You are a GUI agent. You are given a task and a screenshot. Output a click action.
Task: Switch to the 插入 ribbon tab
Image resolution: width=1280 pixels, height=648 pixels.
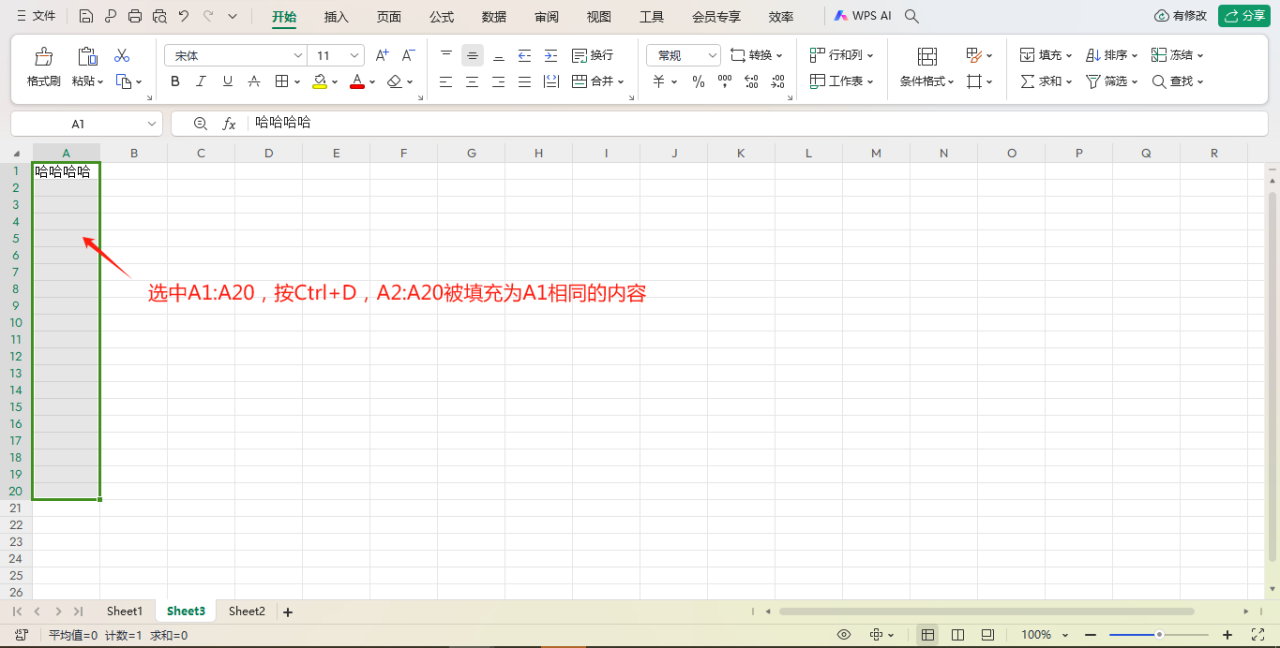[x=336, y=17]
